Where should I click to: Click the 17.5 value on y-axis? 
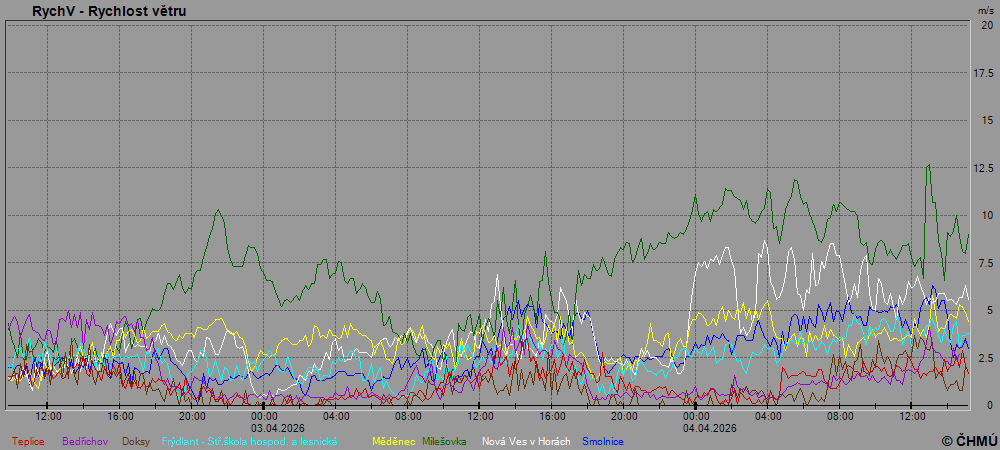pos(984,73)
